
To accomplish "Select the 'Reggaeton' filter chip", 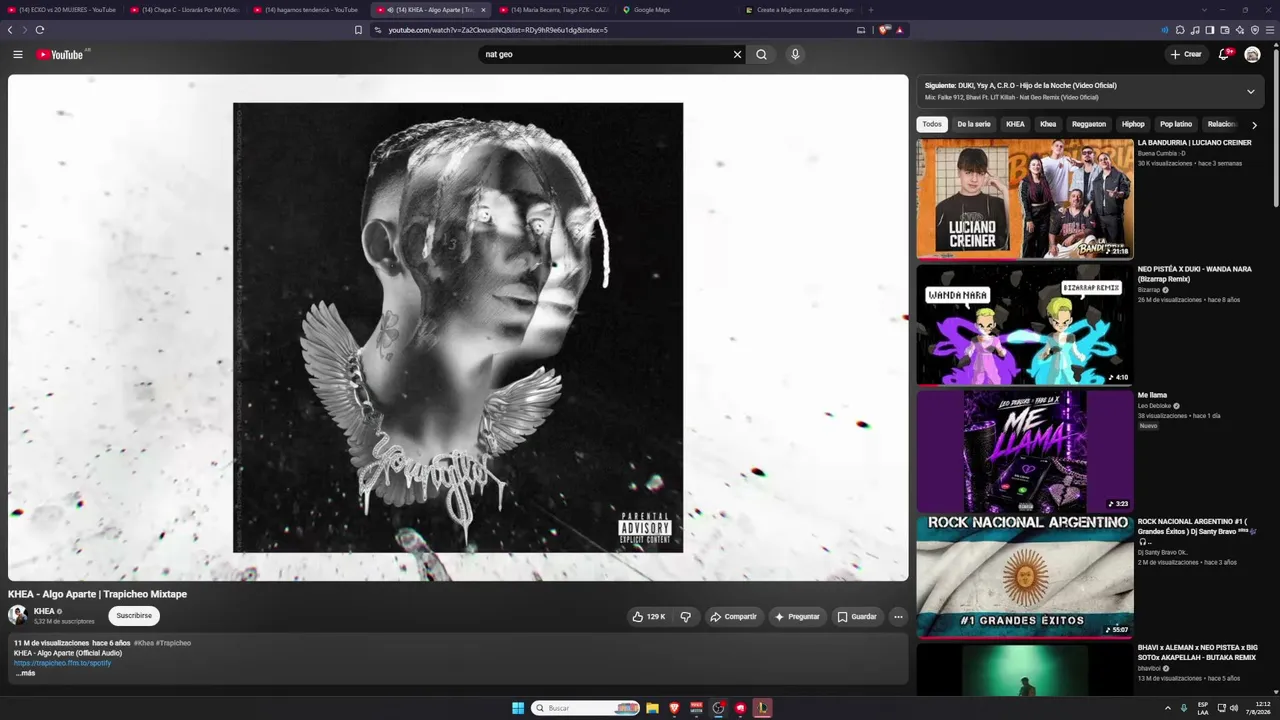I will [x=1089, y=124].
